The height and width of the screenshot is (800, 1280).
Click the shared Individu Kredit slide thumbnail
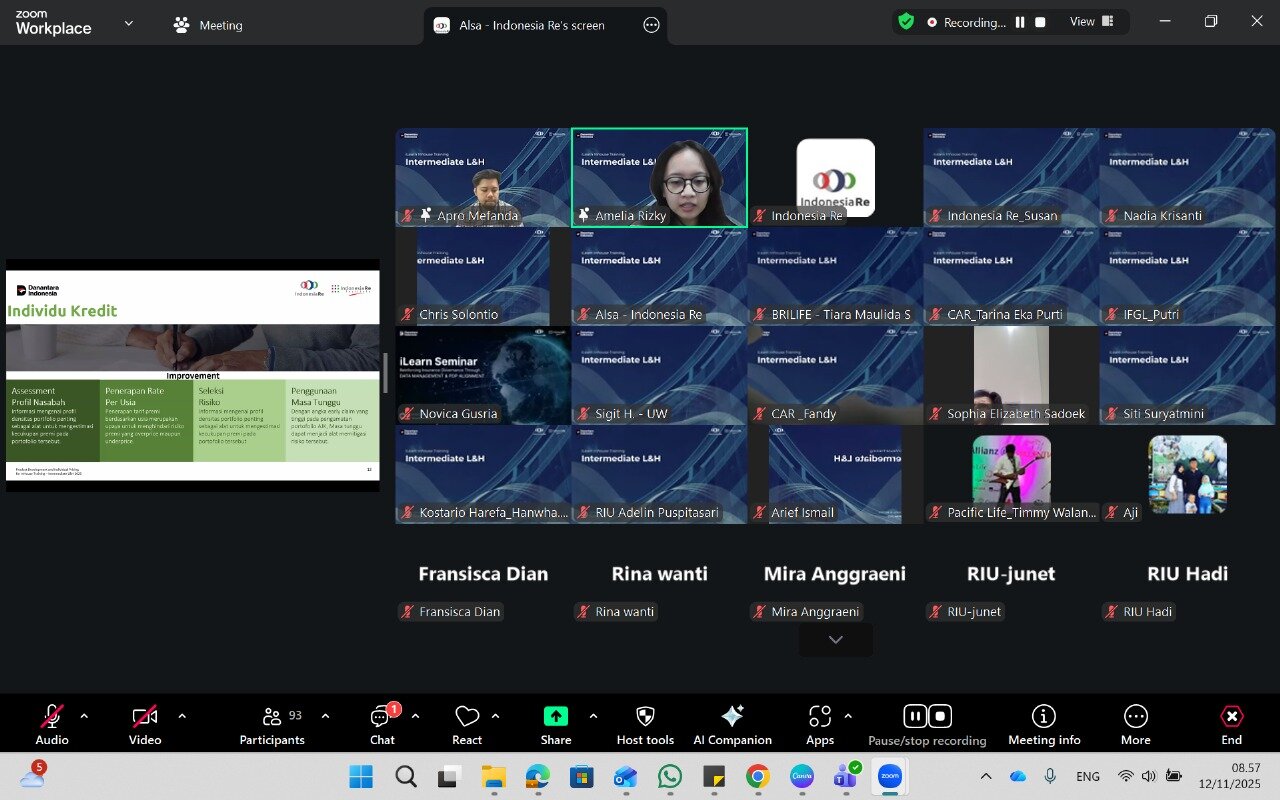(192, 375)
